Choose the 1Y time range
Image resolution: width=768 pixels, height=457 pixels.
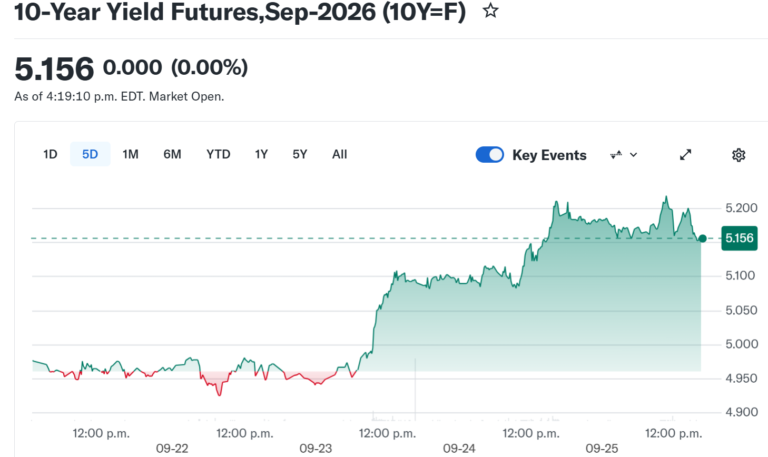coord(261,154)
